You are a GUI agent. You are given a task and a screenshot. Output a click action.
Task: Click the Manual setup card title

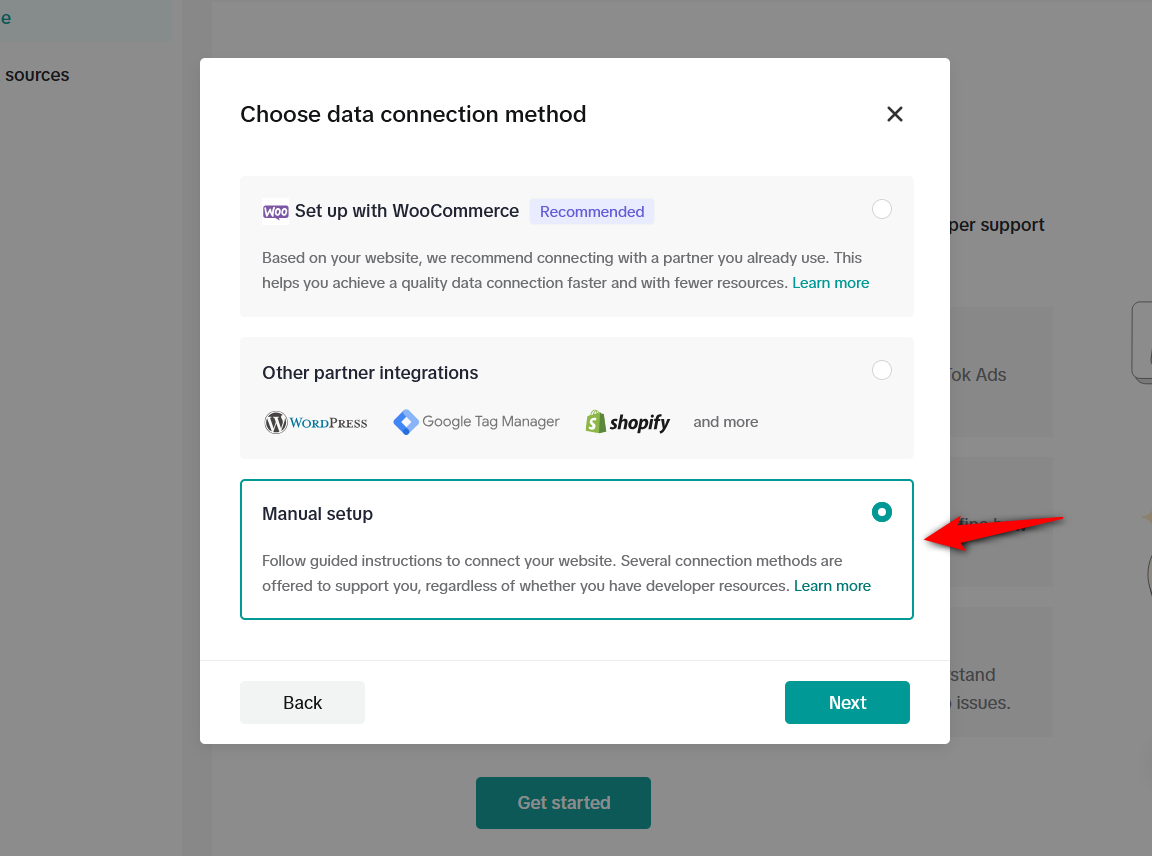click(x=317, y=514)
